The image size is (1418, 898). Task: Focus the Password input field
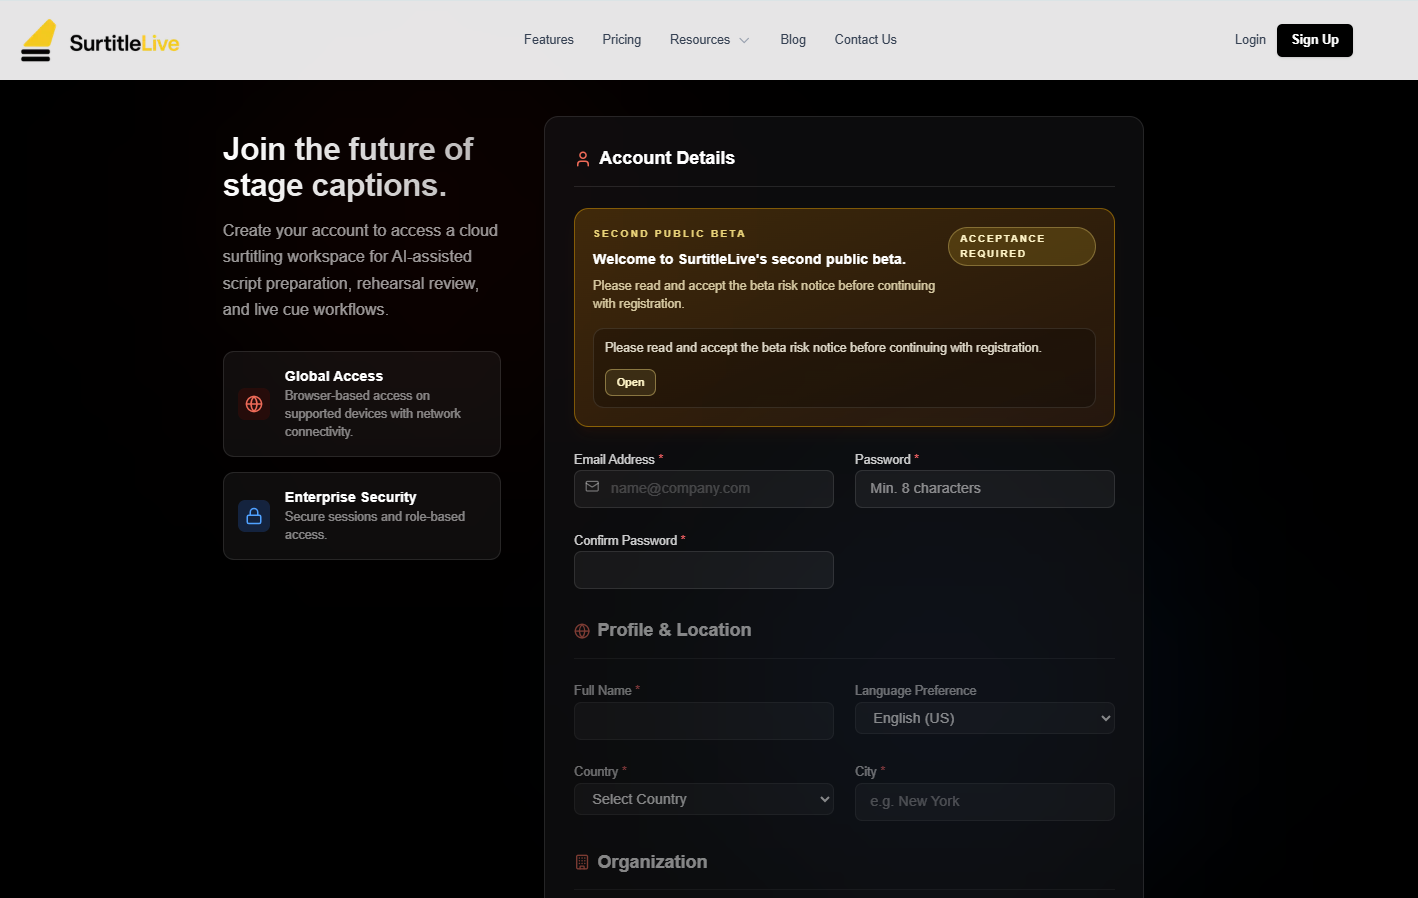coord(985,489)
